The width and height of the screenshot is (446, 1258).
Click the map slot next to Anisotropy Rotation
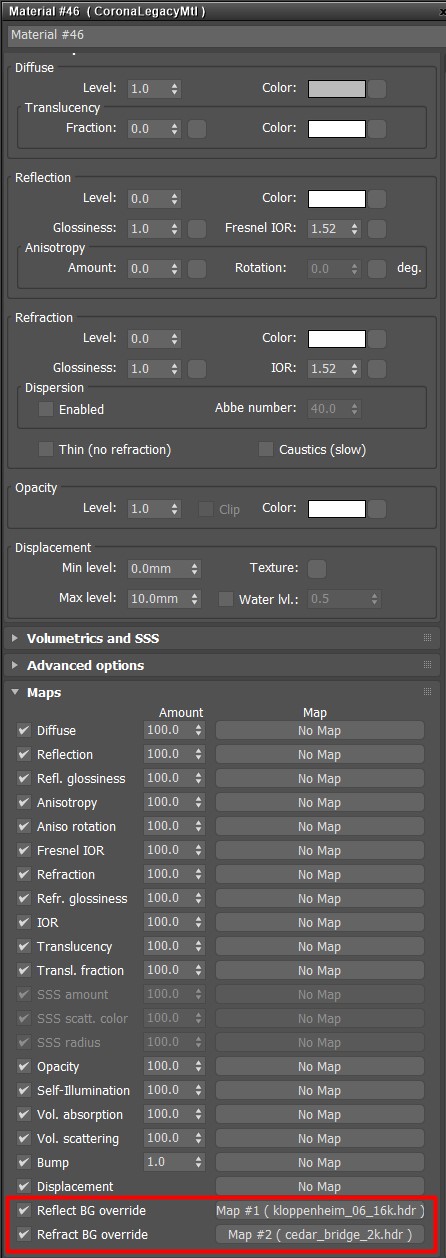point(377,269)
